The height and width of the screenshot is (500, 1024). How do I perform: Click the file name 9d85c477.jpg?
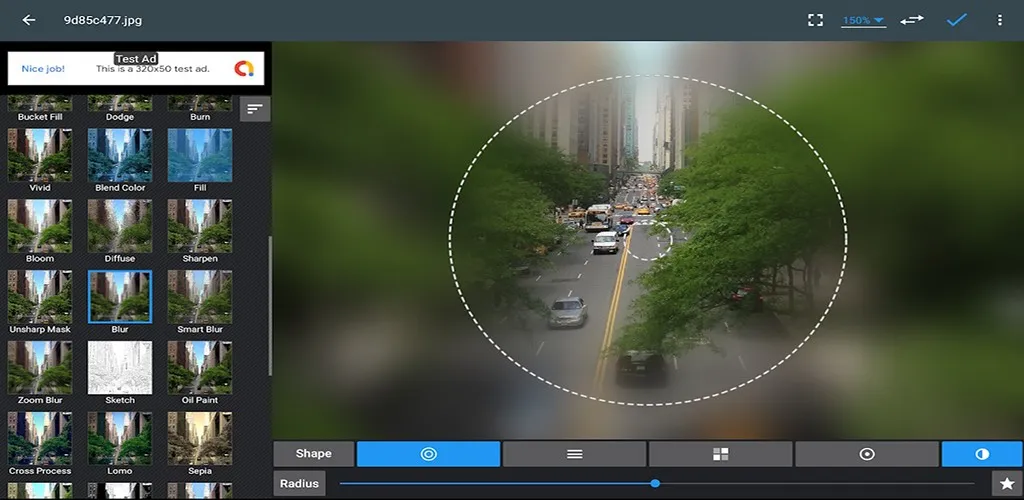tap(103, 20)
